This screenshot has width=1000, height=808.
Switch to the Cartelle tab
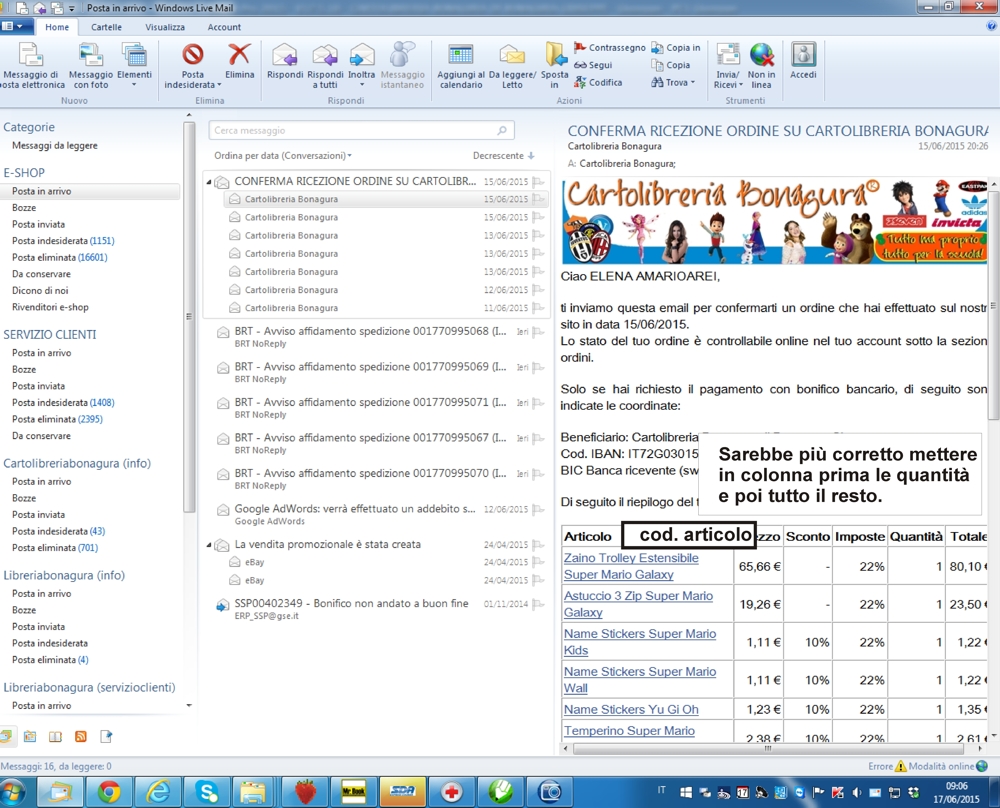pyautogui.click(x=106, y=27)
